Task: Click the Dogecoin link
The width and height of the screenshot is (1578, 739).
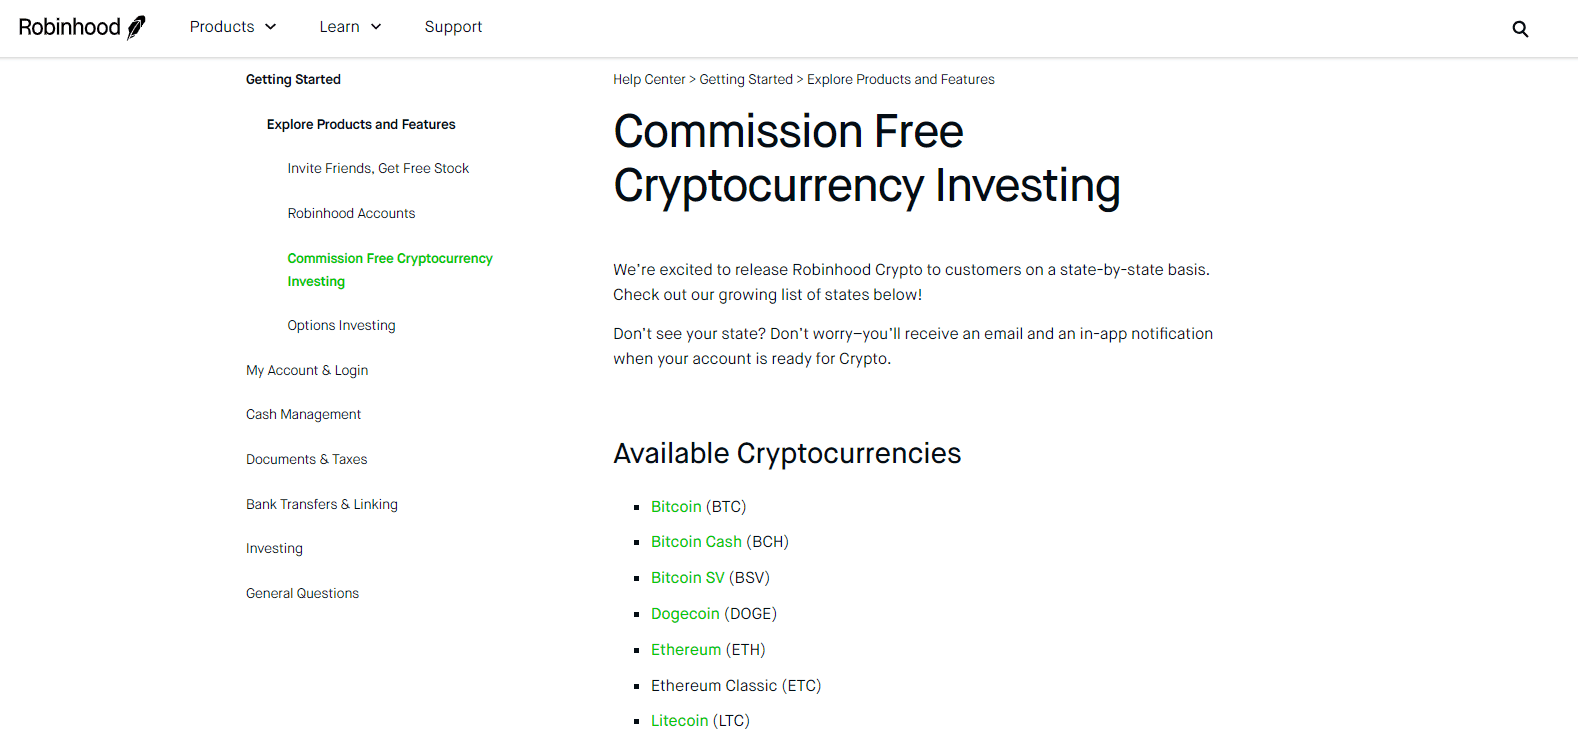Action: pos(685,613)
